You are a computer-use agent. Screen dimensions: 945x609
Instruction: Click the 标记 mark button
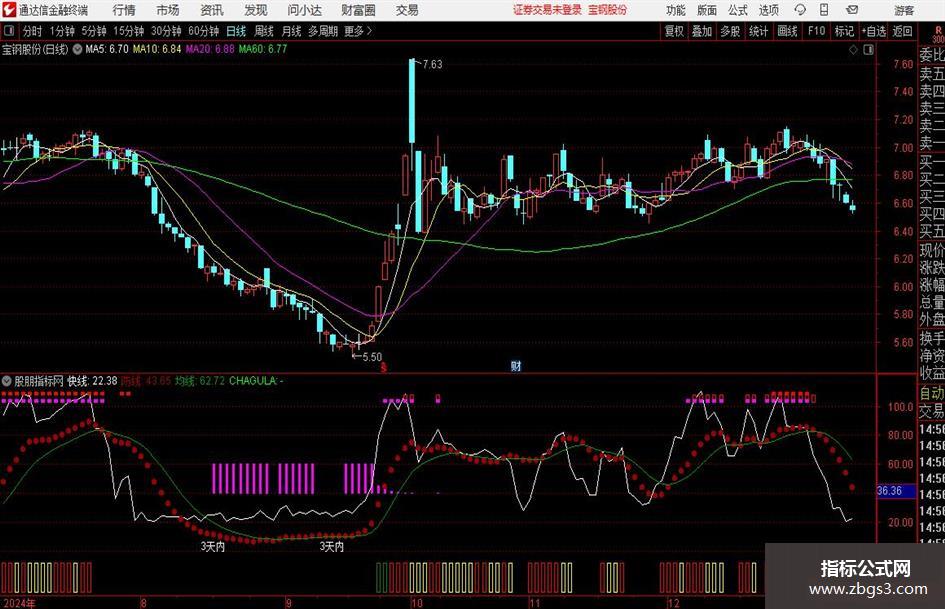coord(844,31)
